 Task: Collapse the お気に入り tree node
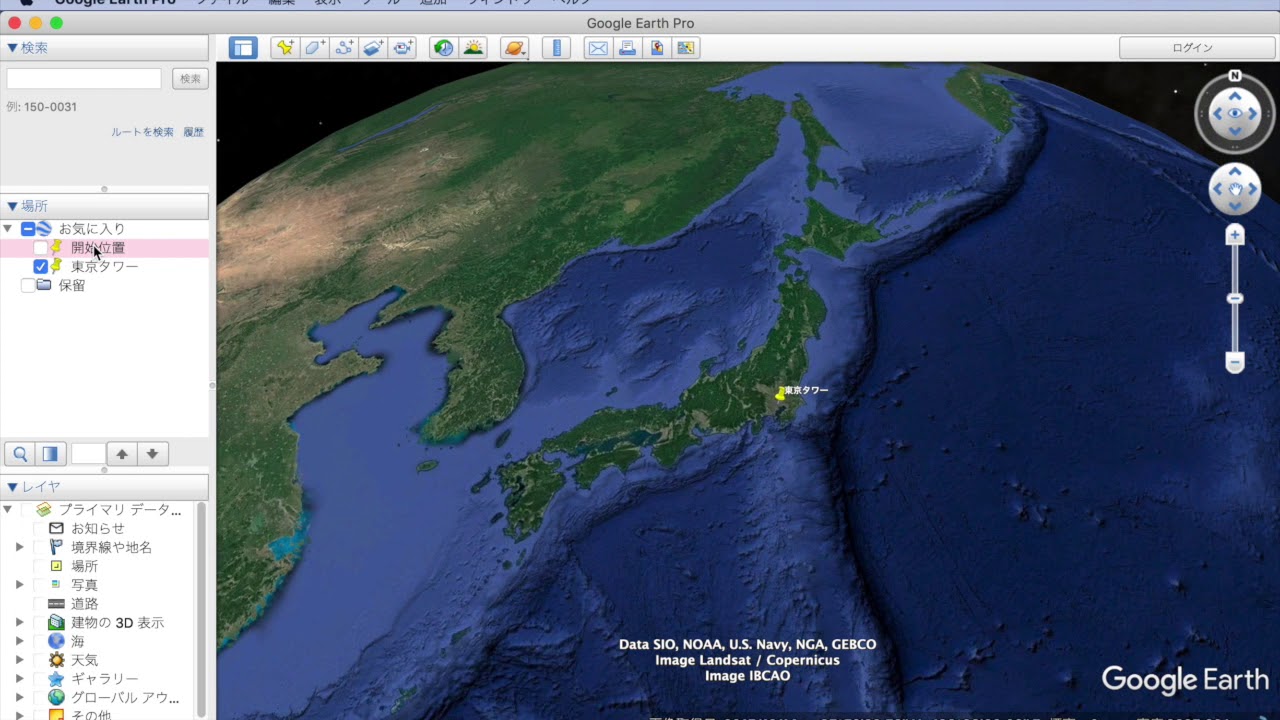(8, 229)
